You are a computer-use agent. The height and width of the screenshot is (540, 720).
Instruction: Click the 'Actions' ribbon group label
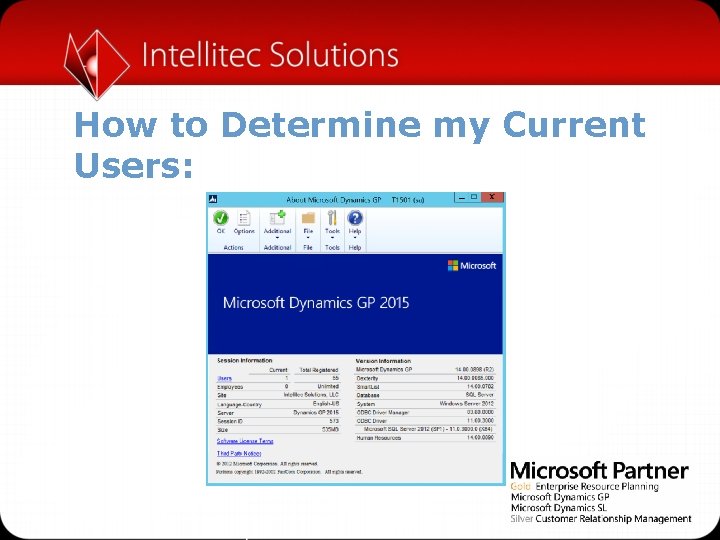point(233,248)
